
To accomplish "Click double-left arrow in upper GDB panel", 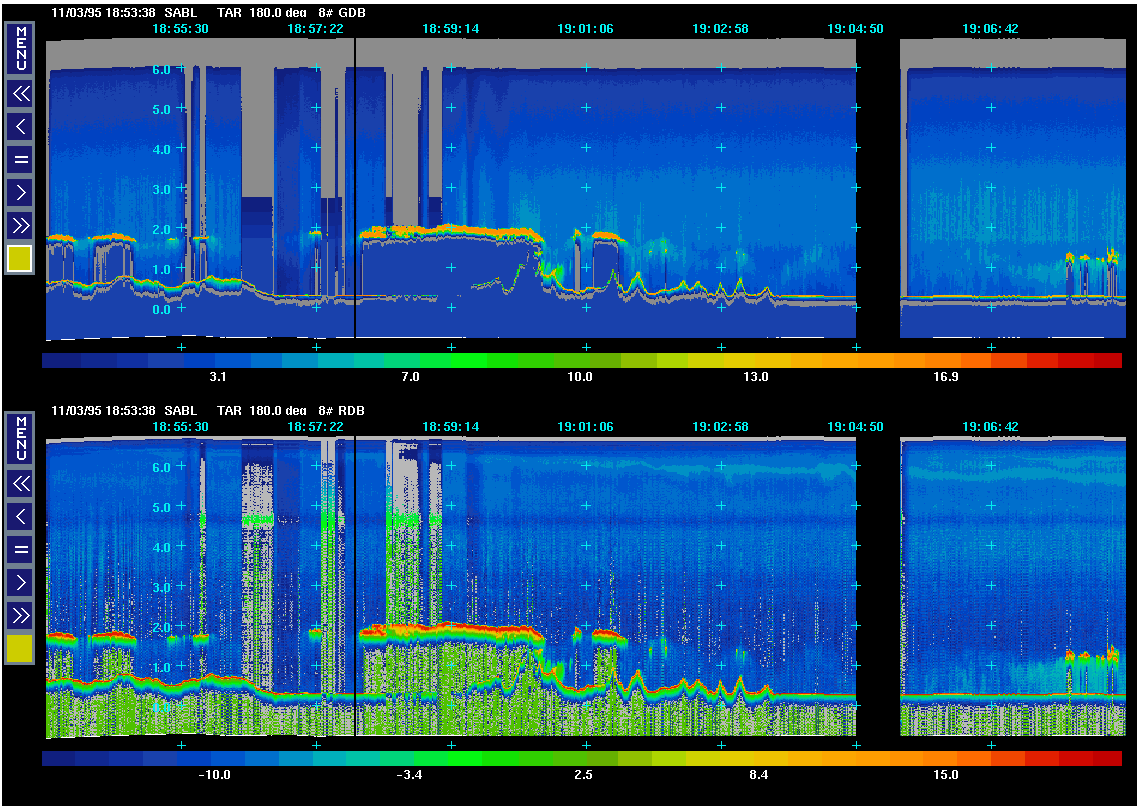I will (x=20, y=94).
